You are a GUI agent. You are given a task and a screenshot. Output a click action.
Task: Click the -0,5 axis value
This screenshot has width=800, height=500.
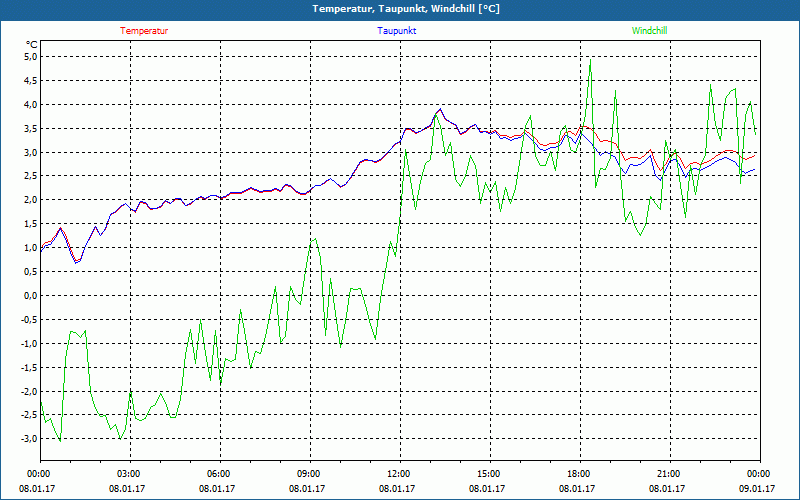(x=30, y=320)
